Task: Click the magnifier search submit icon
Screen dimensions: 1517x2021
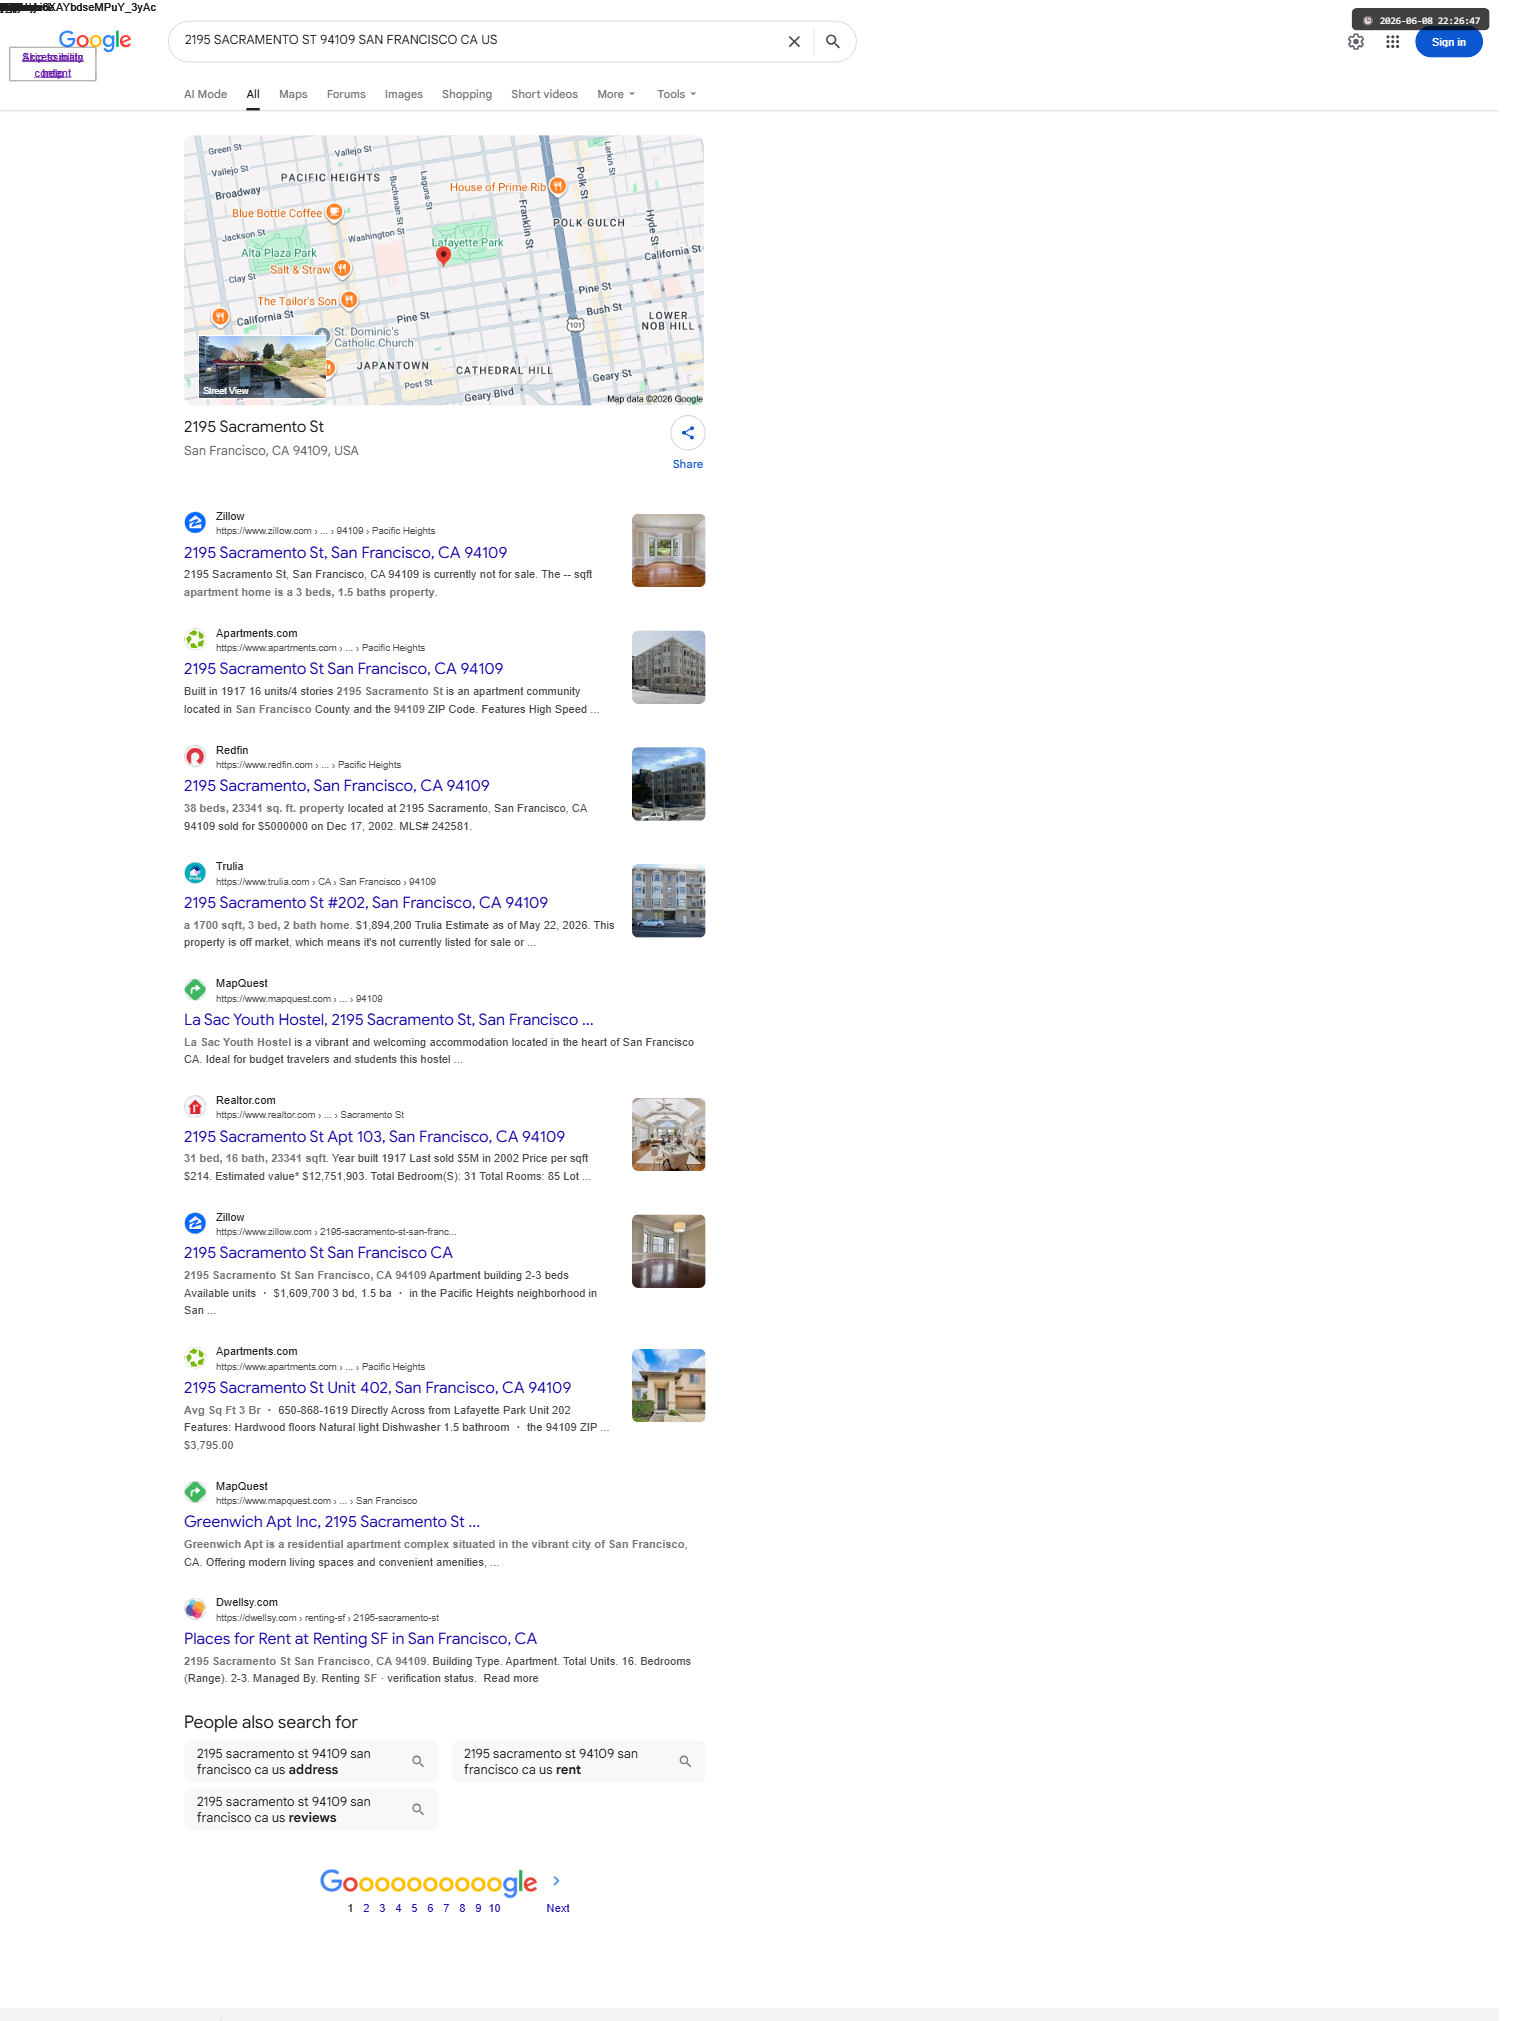Action: [x=832, y=42]
